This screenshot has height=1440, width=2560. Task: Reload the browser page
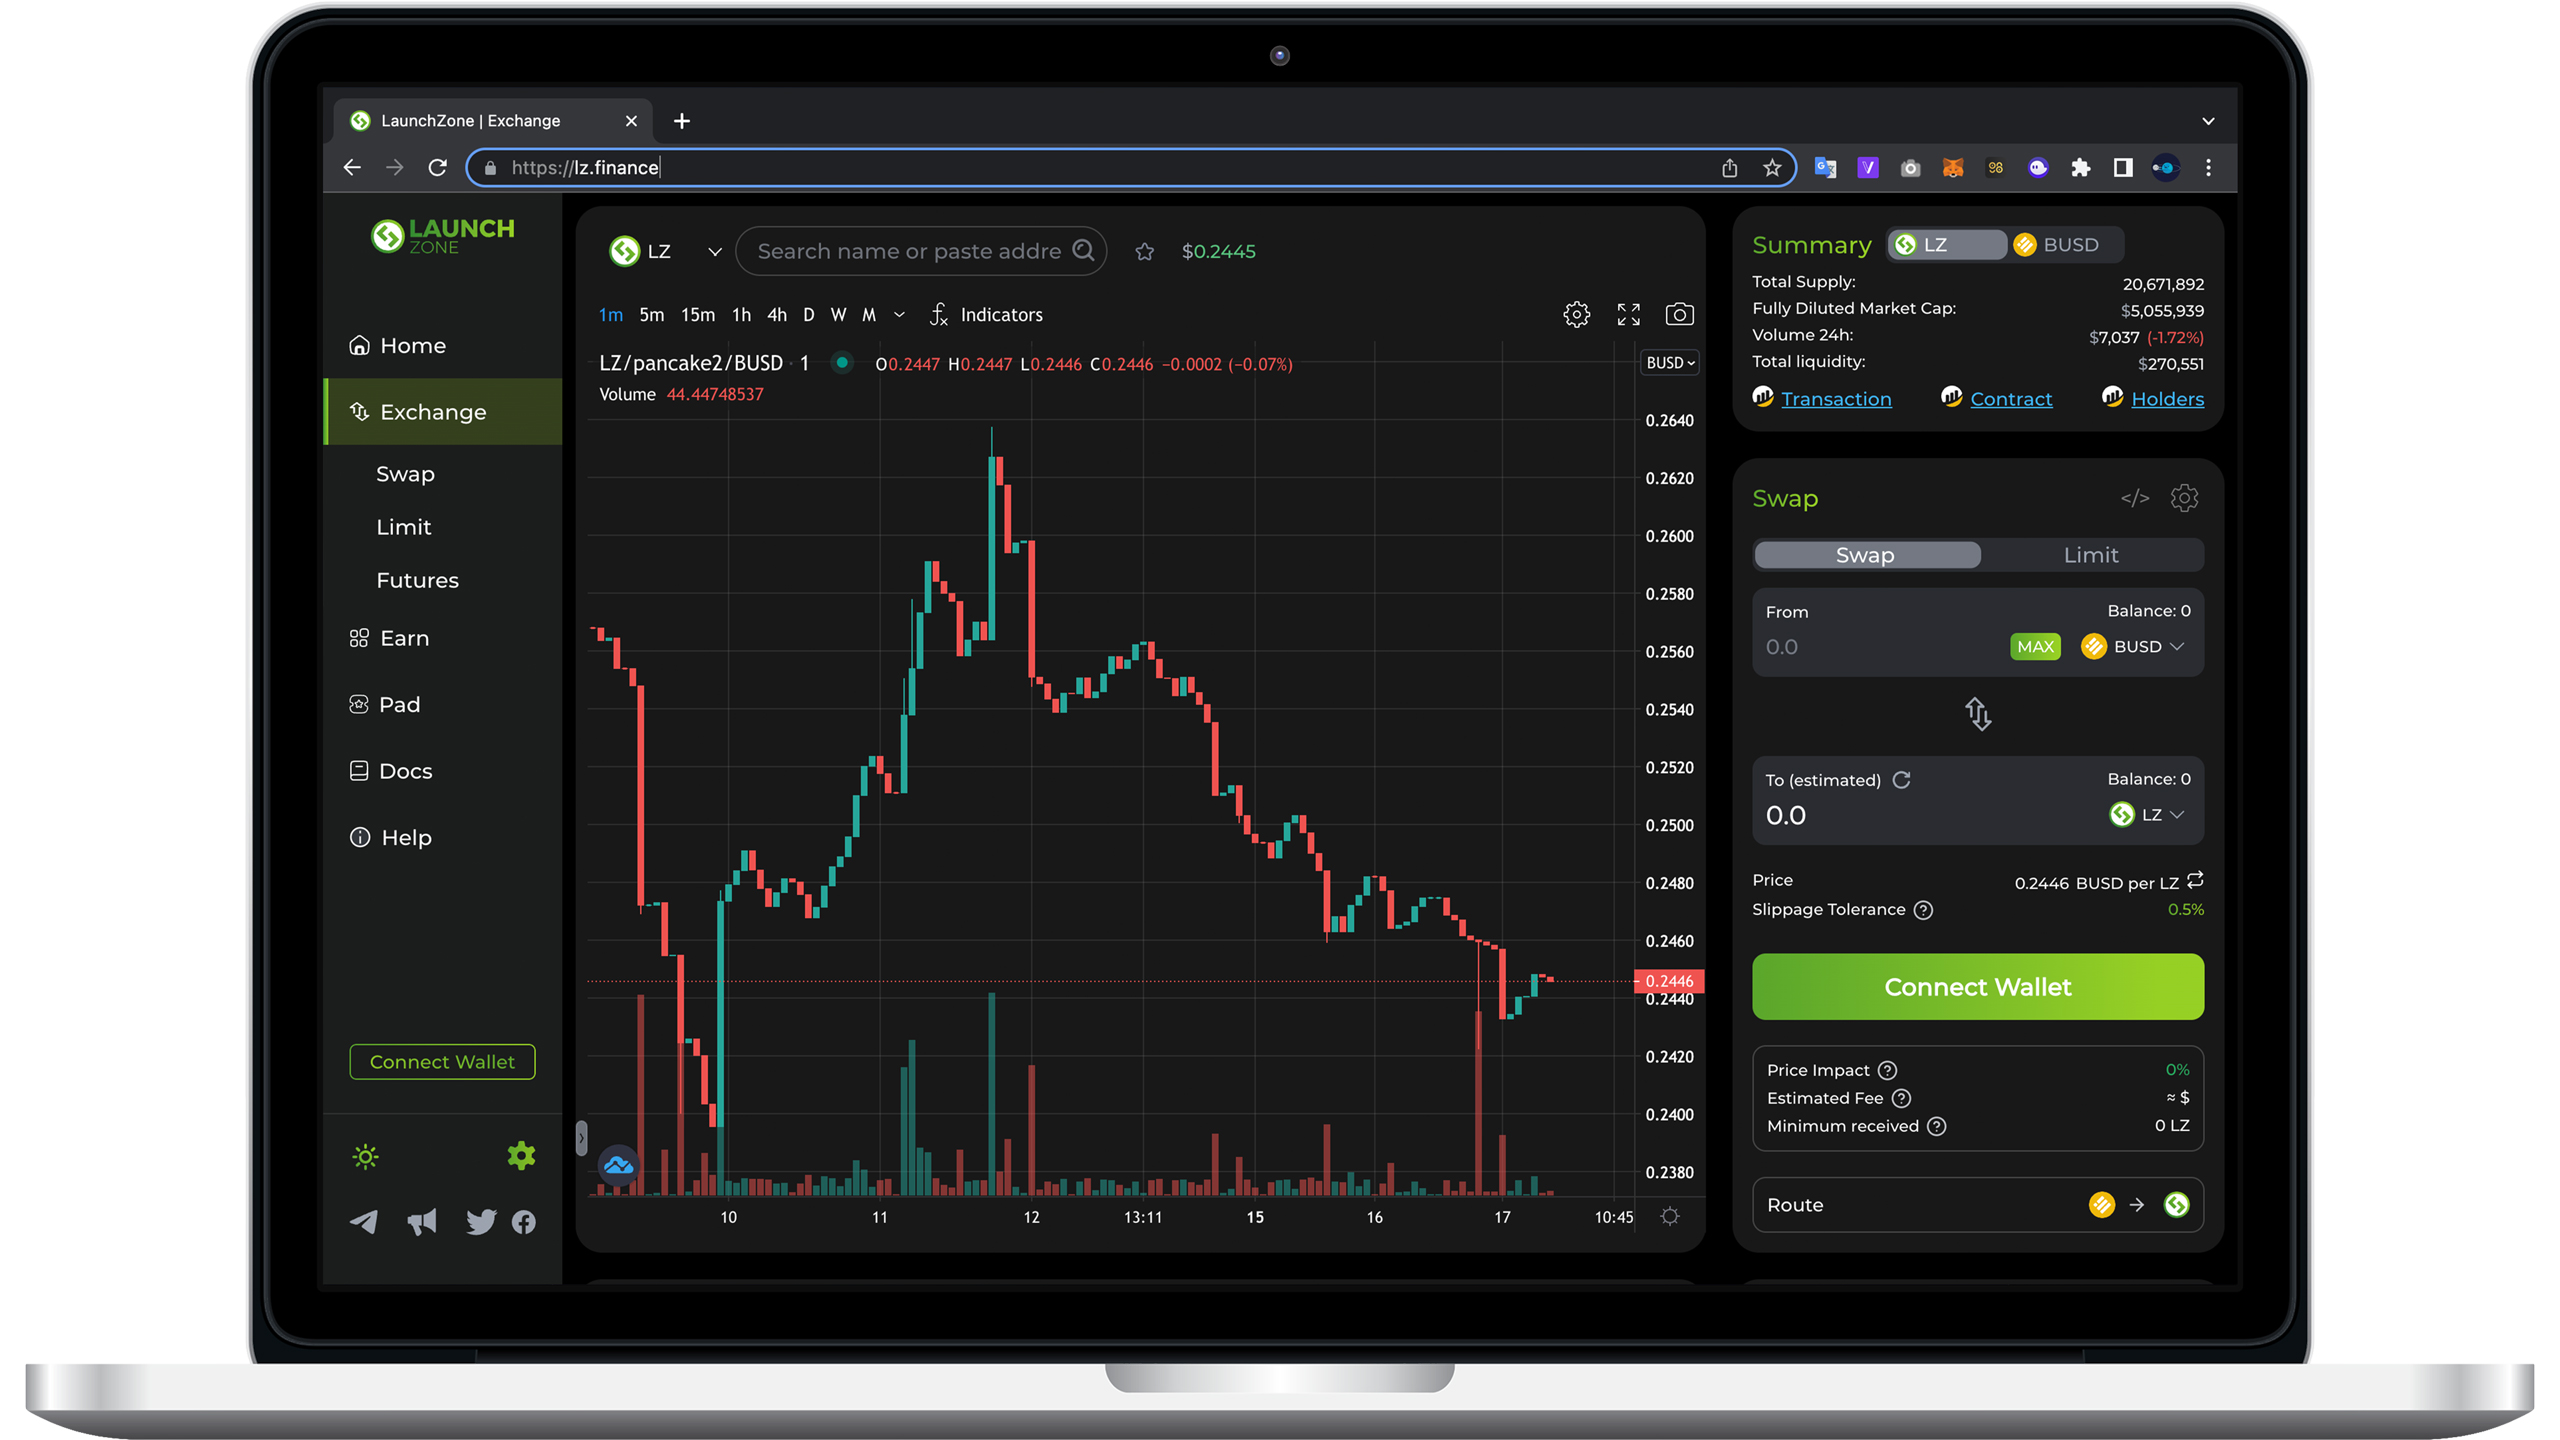[x=437, y=168]
